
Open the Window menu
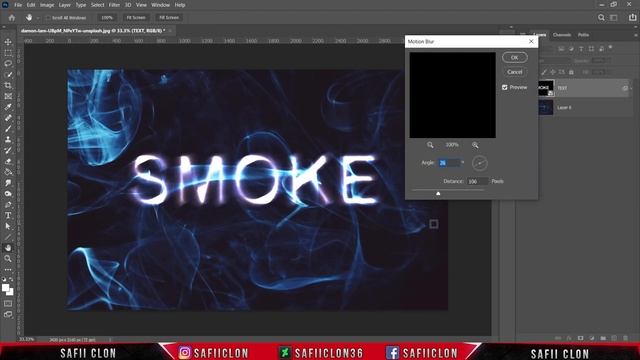[160, 5]
